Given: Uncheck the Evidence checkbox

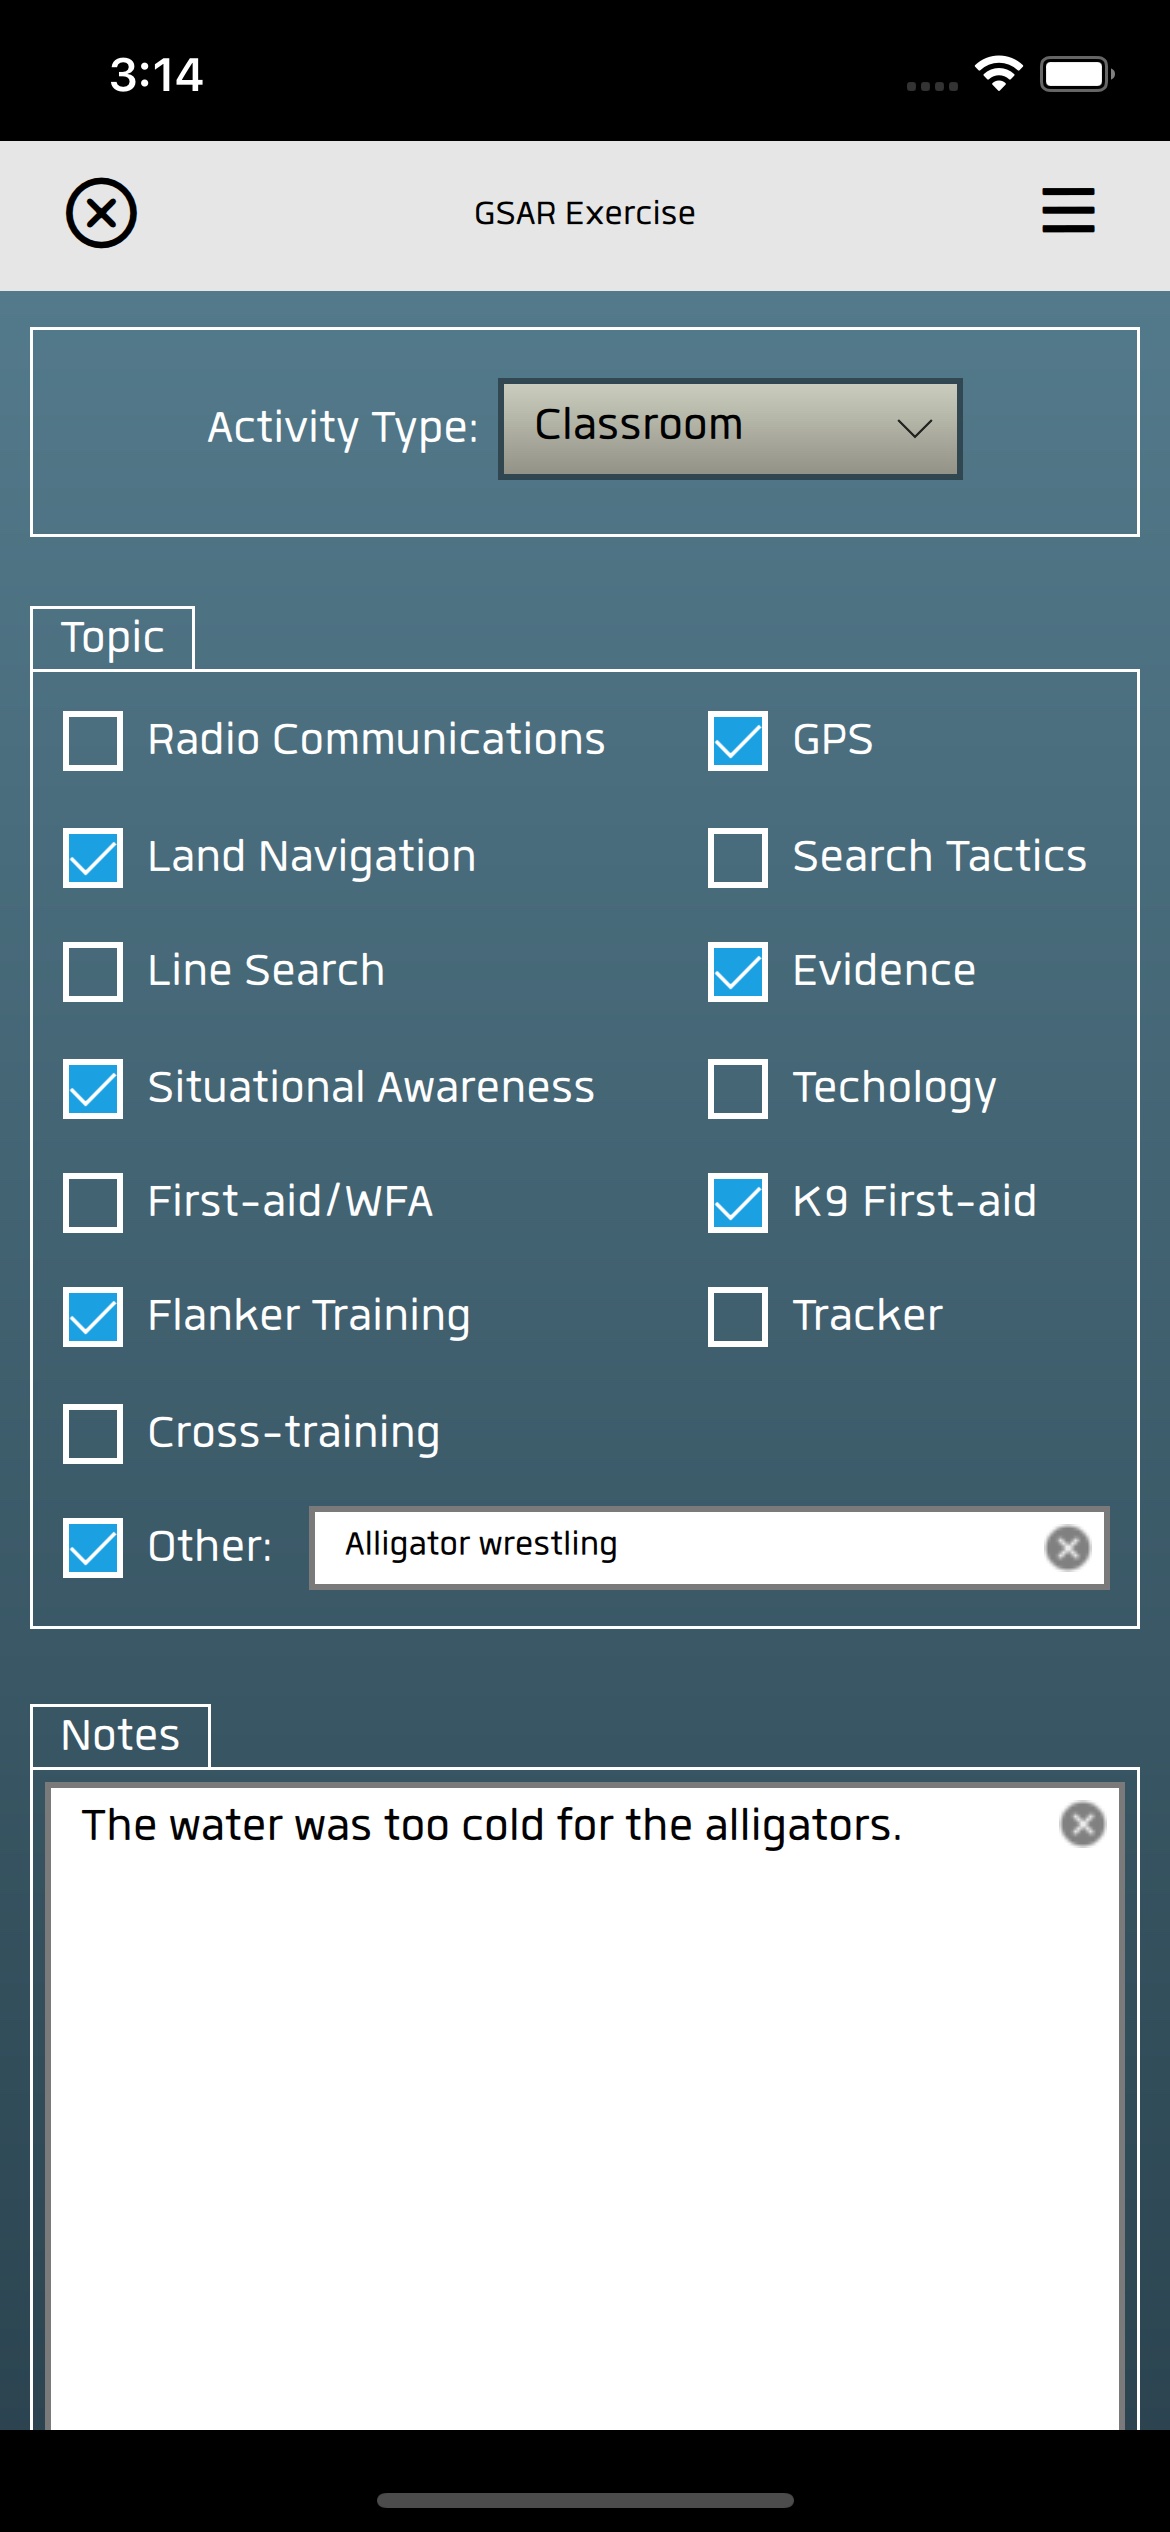Looking at the screenshot, I should pos(738,971).
